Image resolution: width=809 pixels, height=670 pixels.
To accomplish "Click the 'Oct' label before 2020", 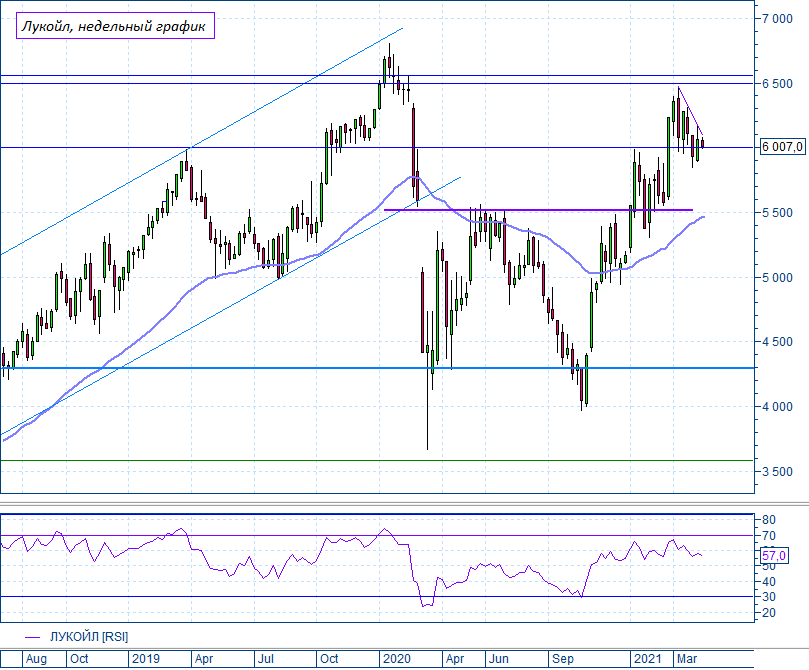I will point(329,659).
